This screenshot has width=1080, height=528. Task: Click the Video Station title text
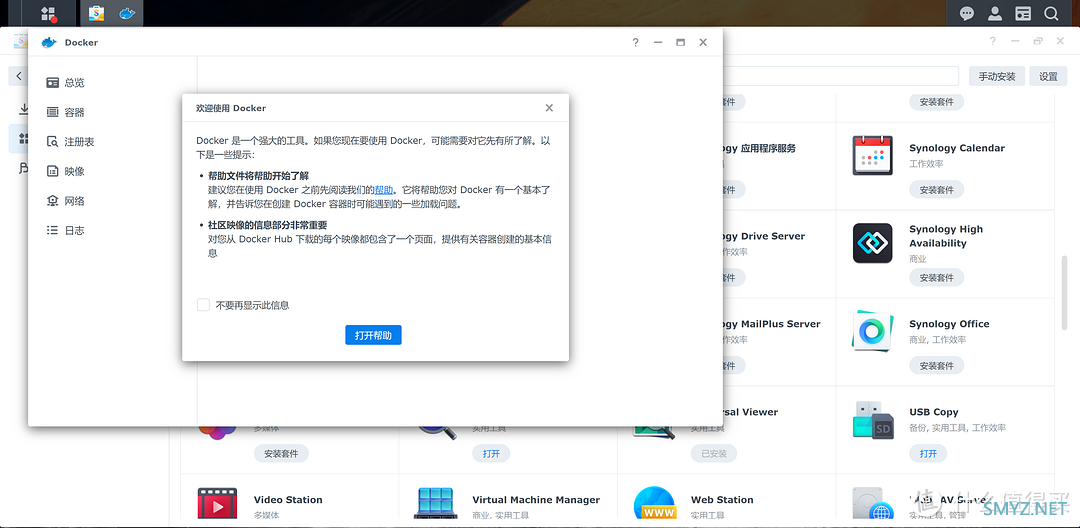click(x=288, y=500)
